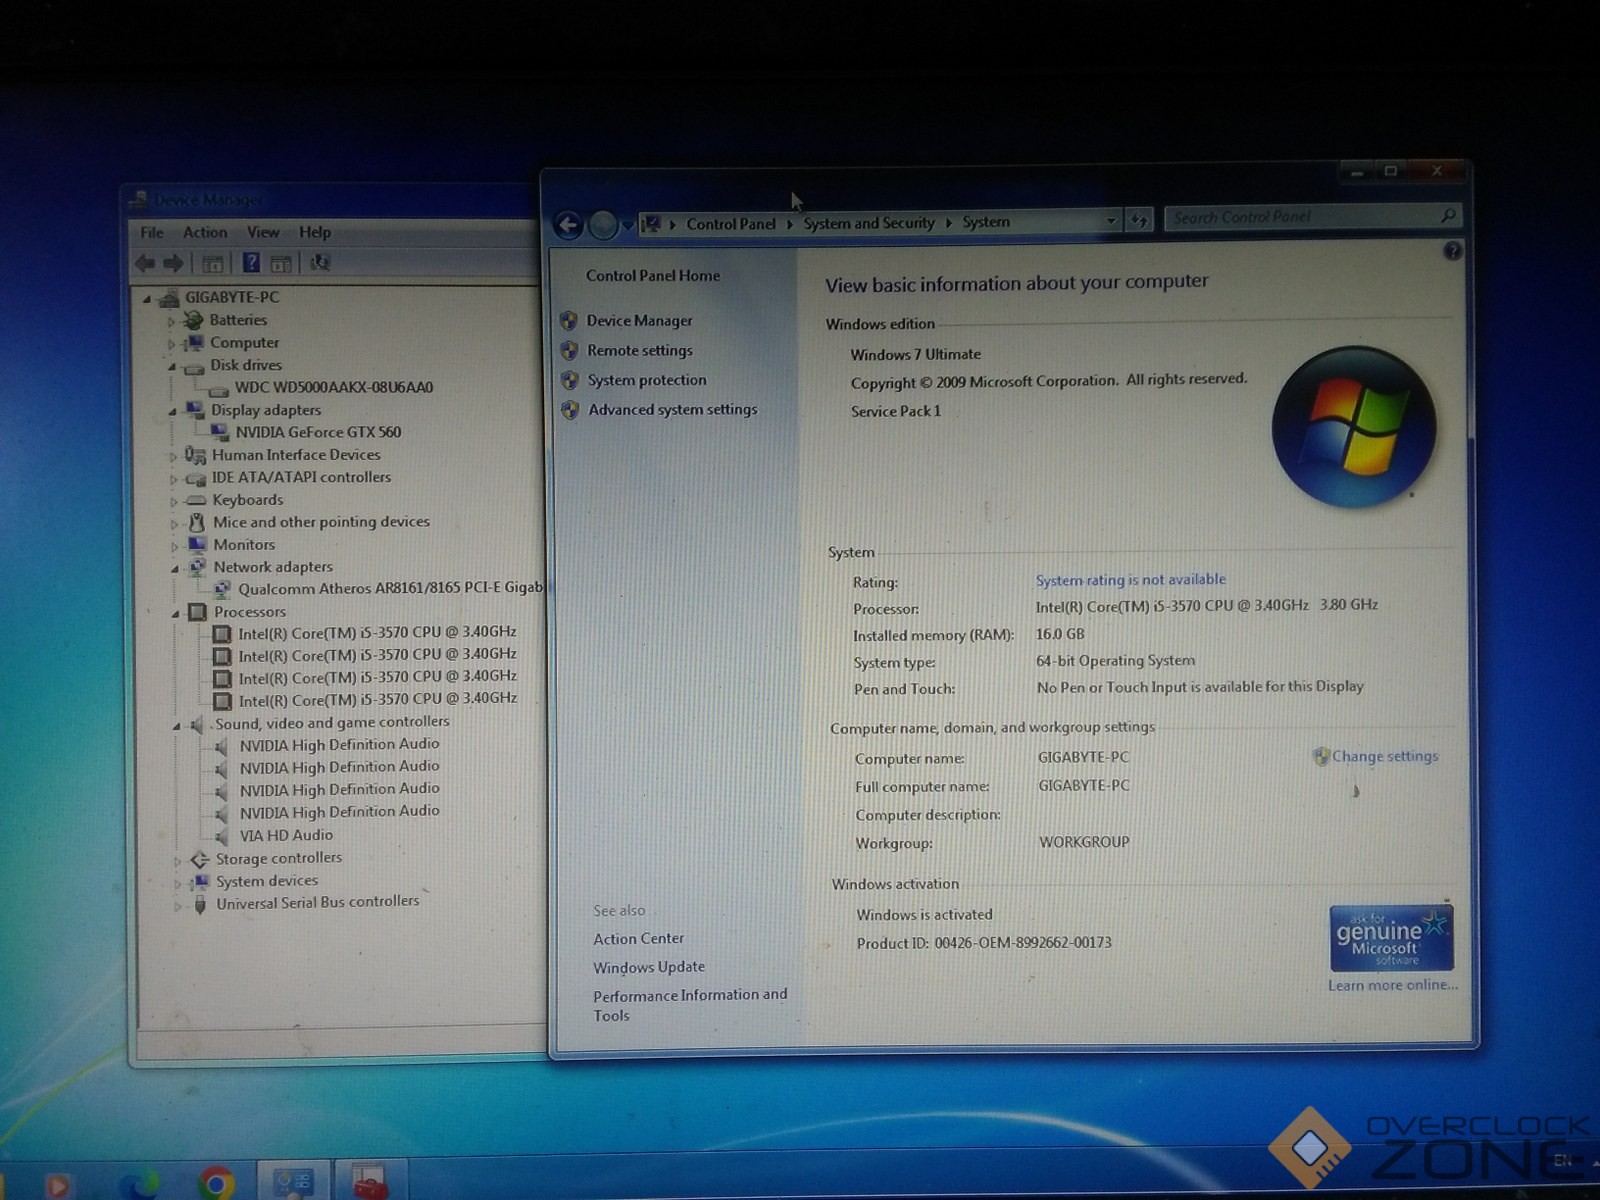This screenshot has height=1200, width=1600.
Task: Select the Monitors category icon
Action: (x=197, y=545)
